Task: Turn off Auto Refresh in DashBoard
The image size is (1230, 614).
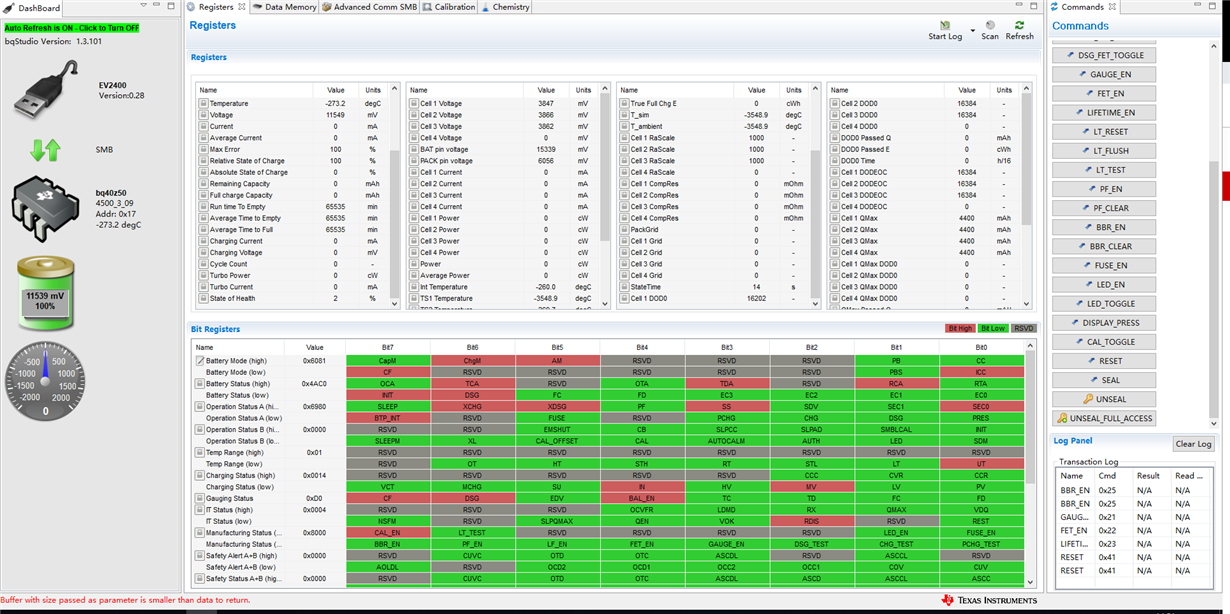Action: (72, 28)
